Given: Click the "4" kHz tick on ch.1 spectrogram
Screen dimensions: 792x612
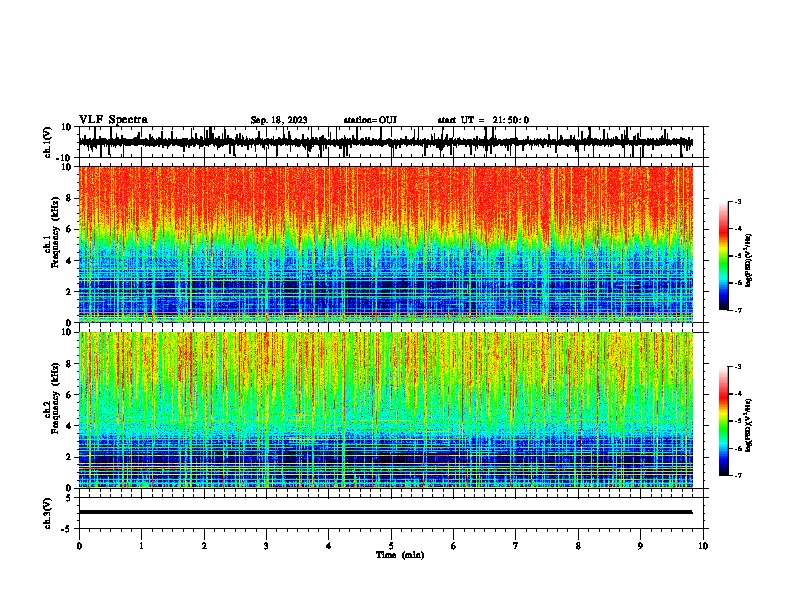Looking at the screenshot, I should [69, 261].
